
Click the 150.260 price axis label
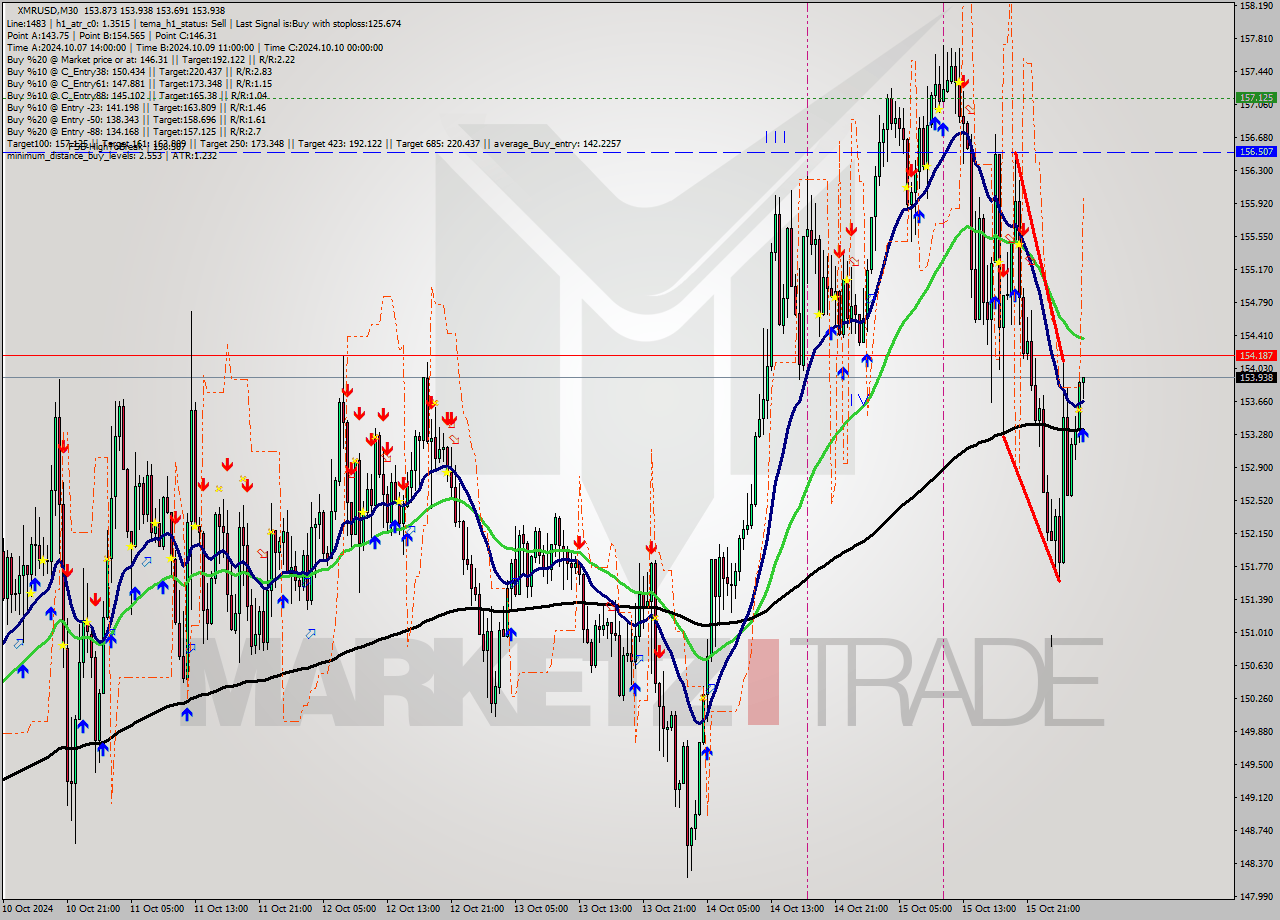click(1256, 699)
